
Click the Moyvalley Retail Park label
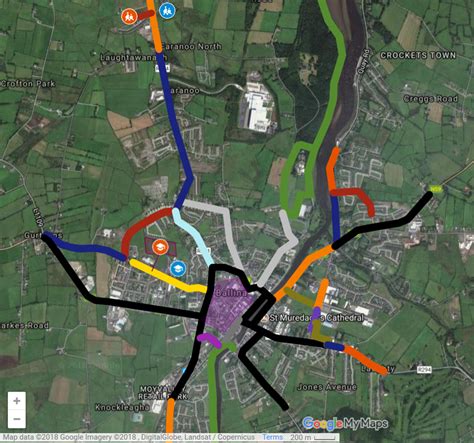(x=163, y=393)
